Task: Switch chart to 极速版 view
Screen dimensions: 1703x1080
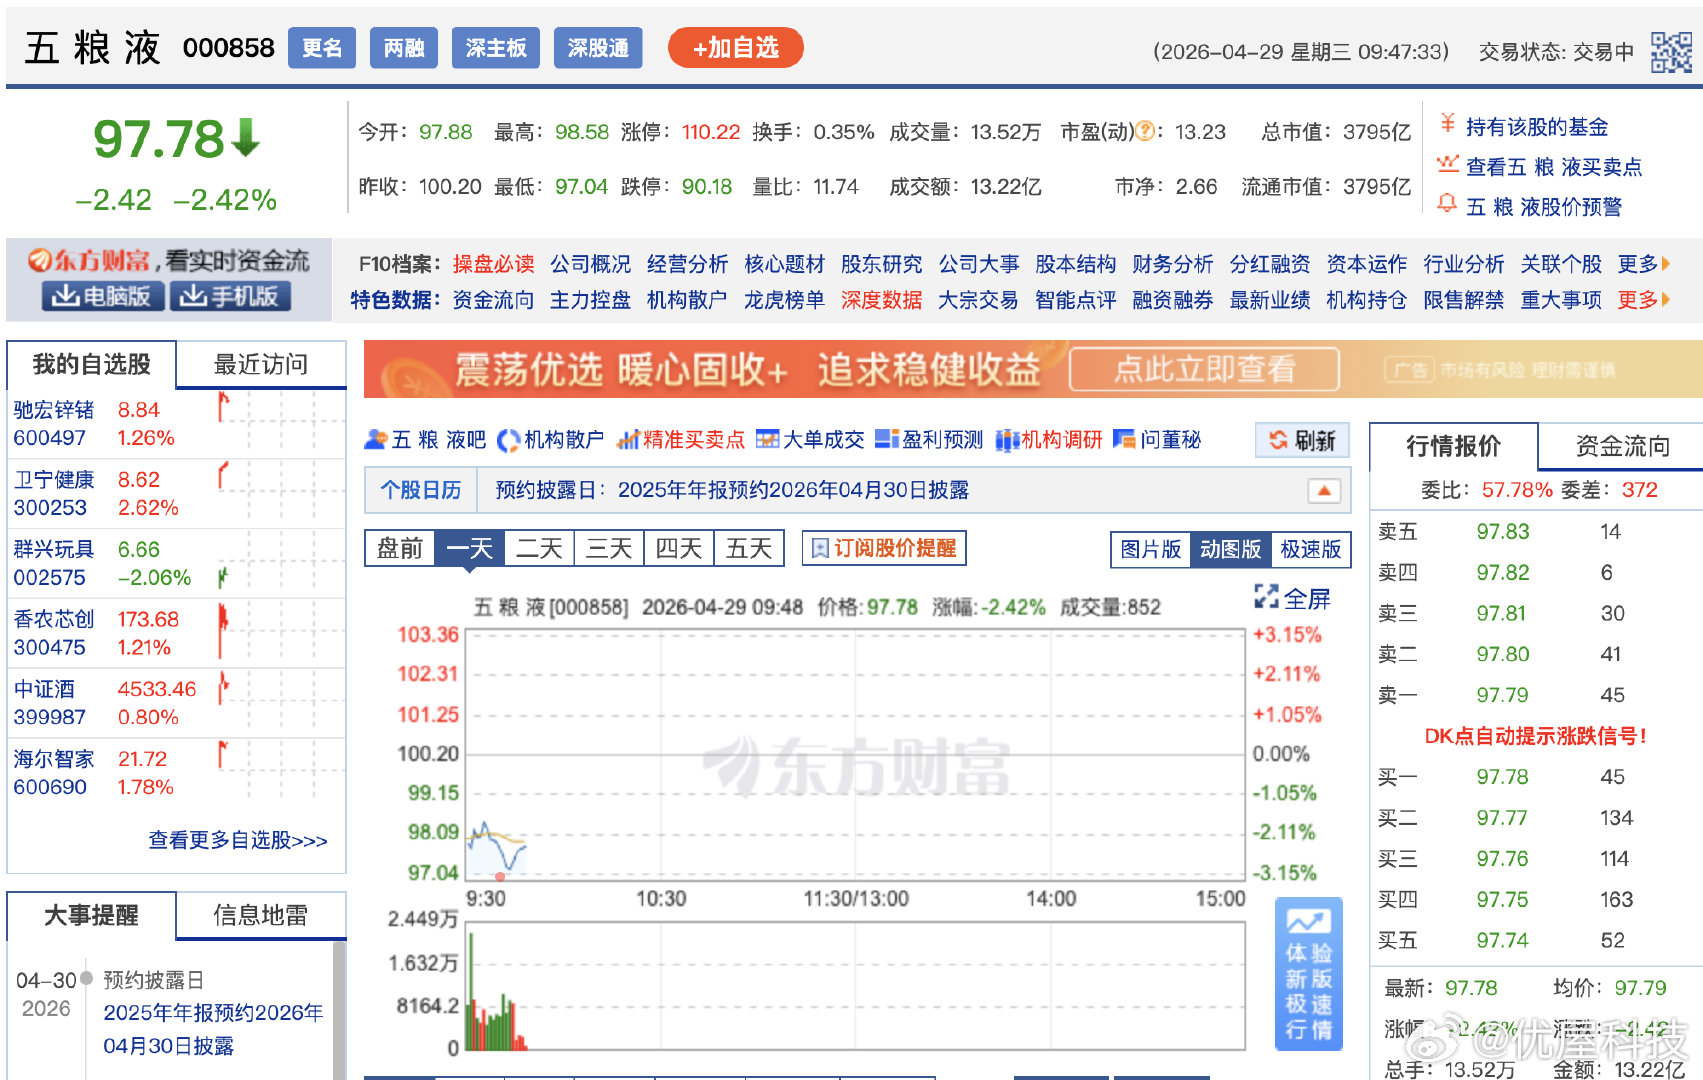Action: click(x=1309, y=550)
